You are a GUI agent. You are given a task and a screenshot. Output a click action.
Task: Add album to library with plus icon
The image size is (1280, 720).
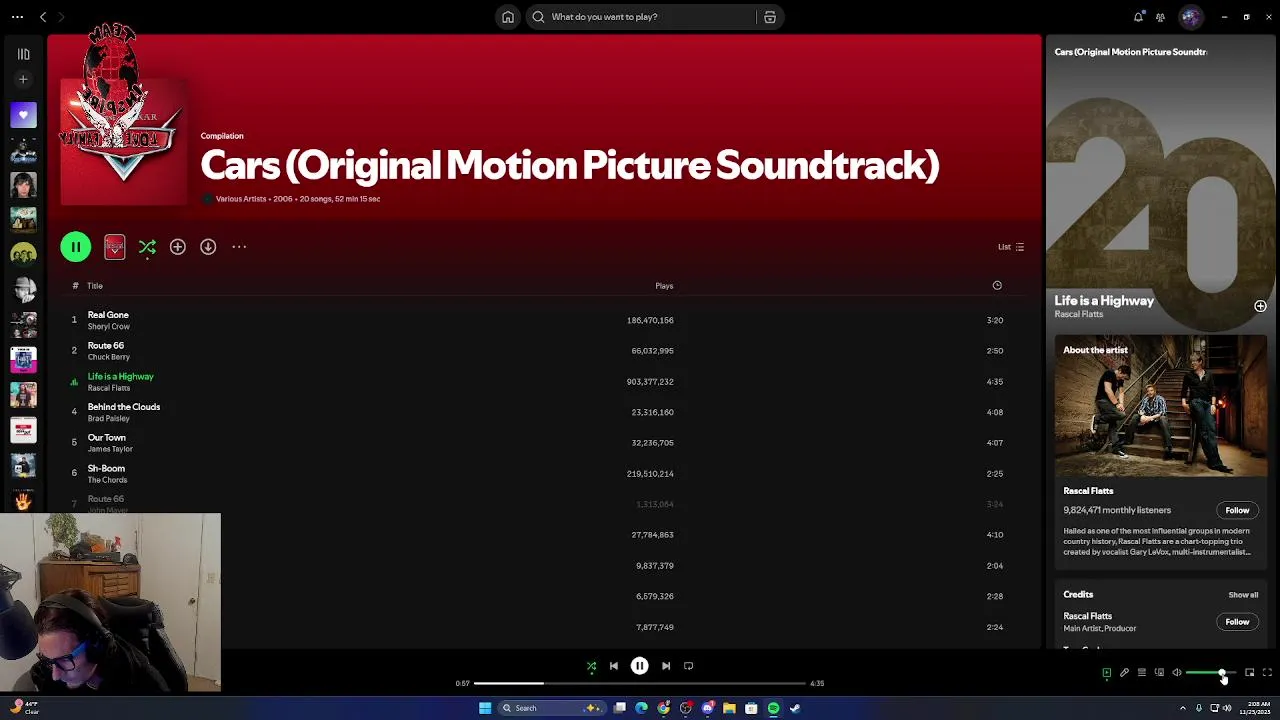coord(177,247)
